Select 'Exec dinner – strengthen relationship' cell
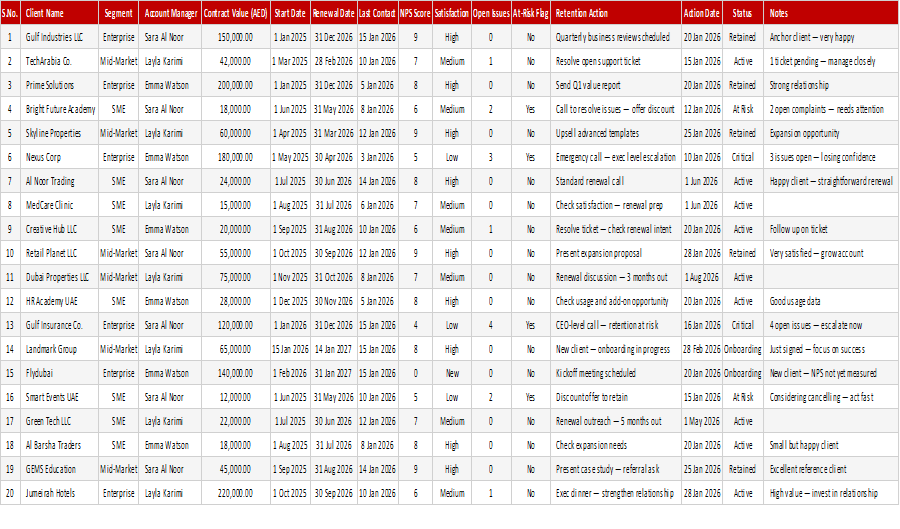 pyautogui.click(x=616, y=493)
